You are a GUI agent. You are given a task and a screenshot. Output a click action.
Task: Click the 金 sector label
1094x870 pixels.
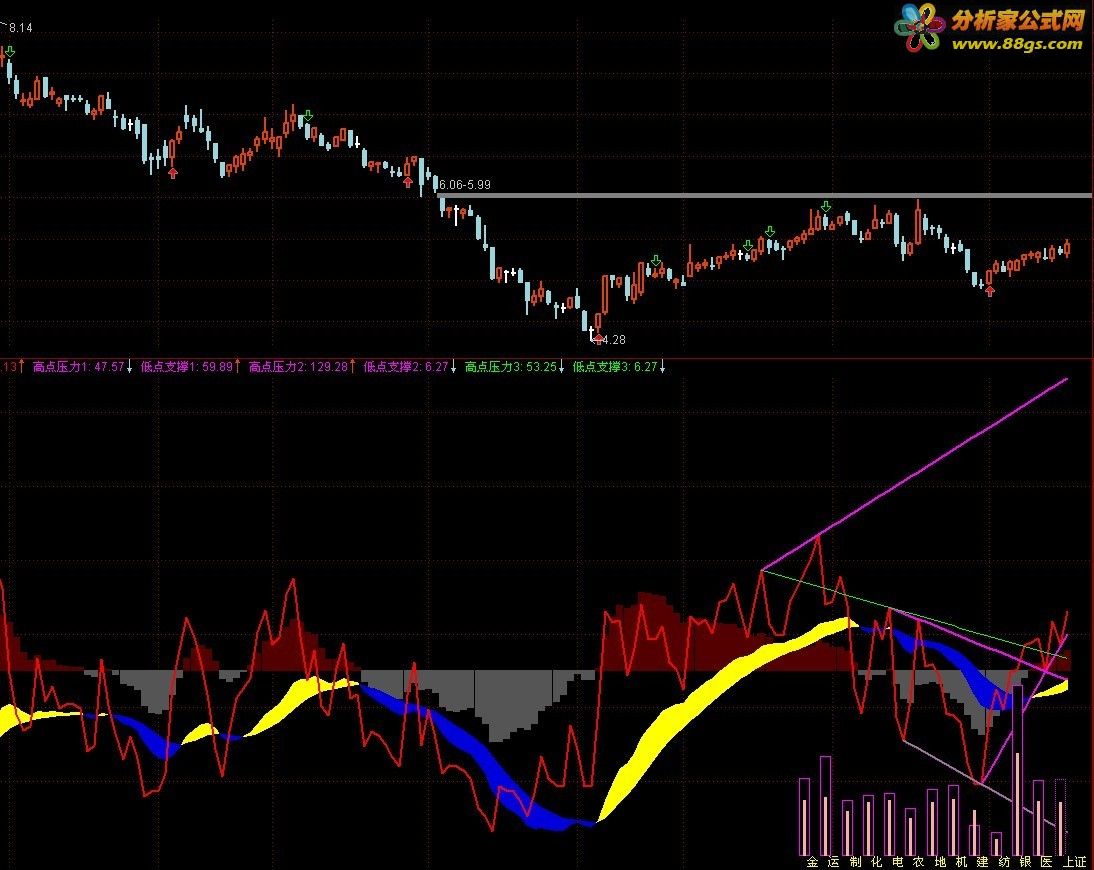click(812, 862)
